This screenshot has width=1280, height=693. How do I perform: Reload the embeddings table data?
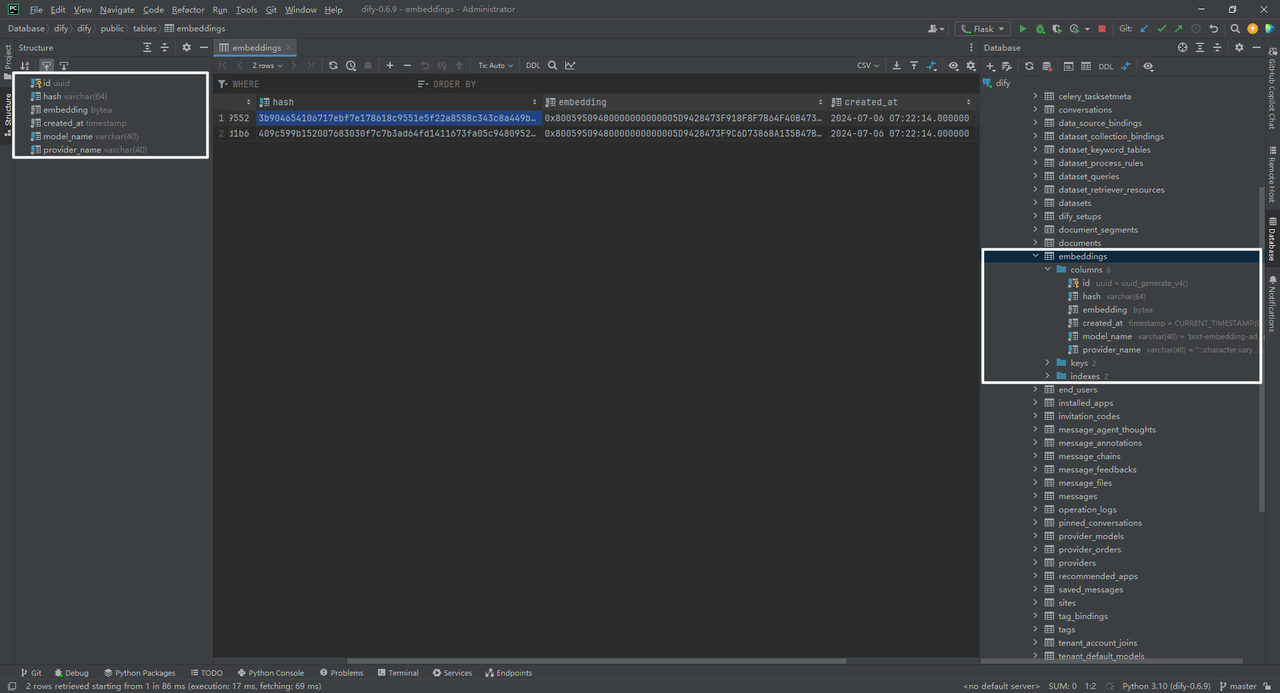coord(333,65)
